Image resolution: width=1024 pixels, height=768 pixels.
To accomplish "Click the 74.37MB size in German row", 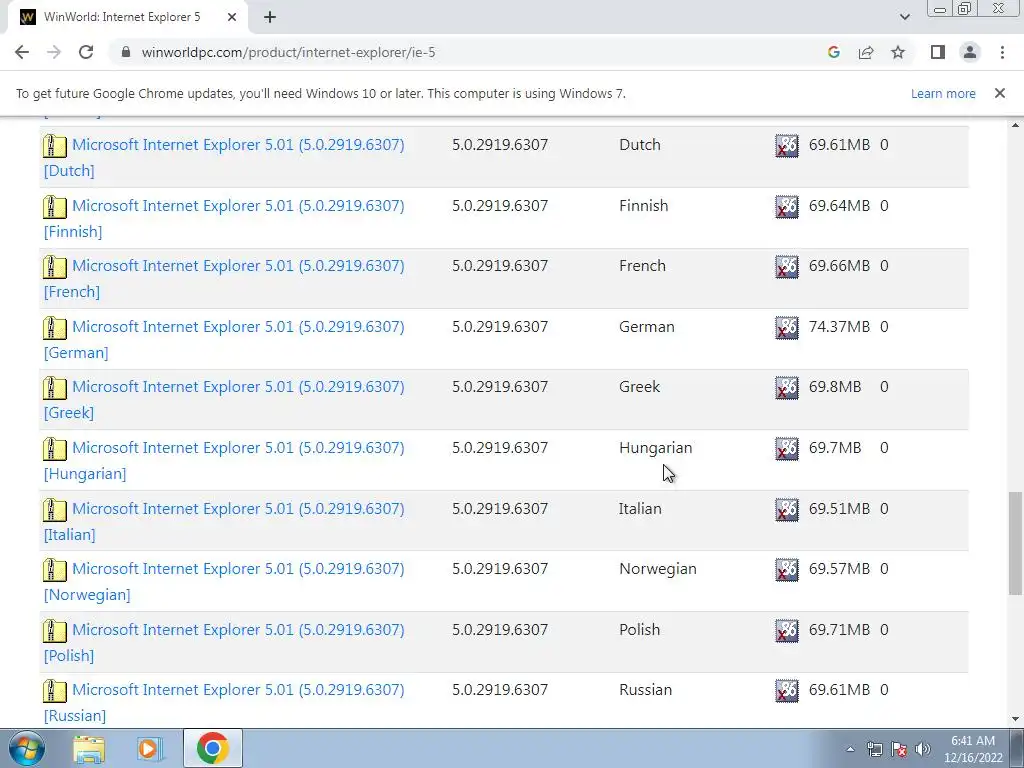I will point(839,327).
